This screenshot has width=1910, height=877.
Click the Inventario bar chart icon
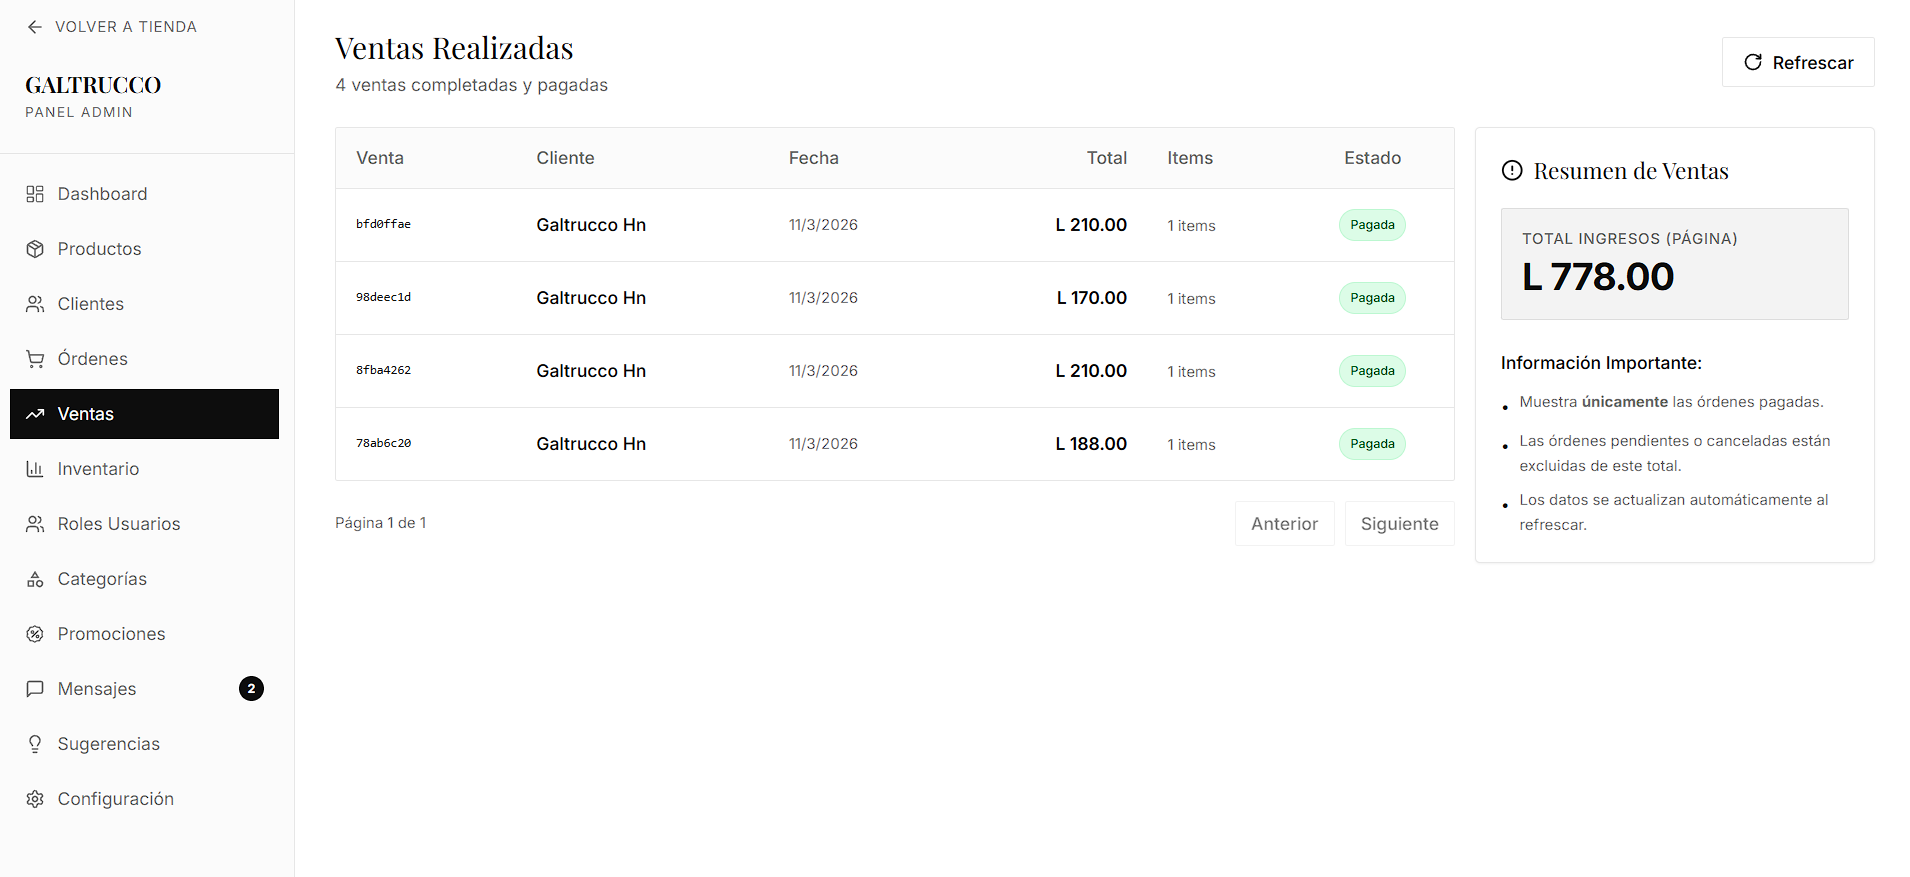click(x=35, y=469)
